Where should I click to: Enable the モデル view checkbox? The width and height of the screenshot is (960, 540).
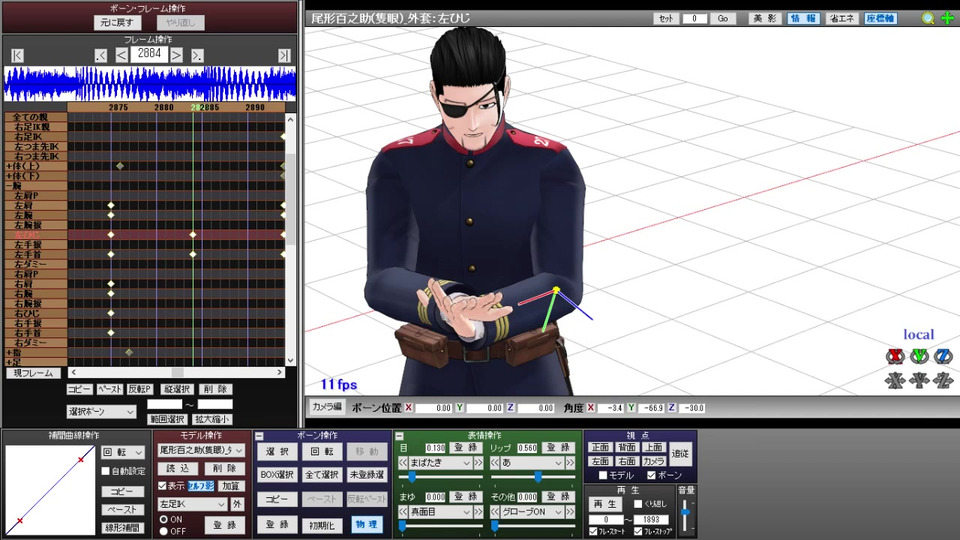pyautogui.click(x=602, y=475)
